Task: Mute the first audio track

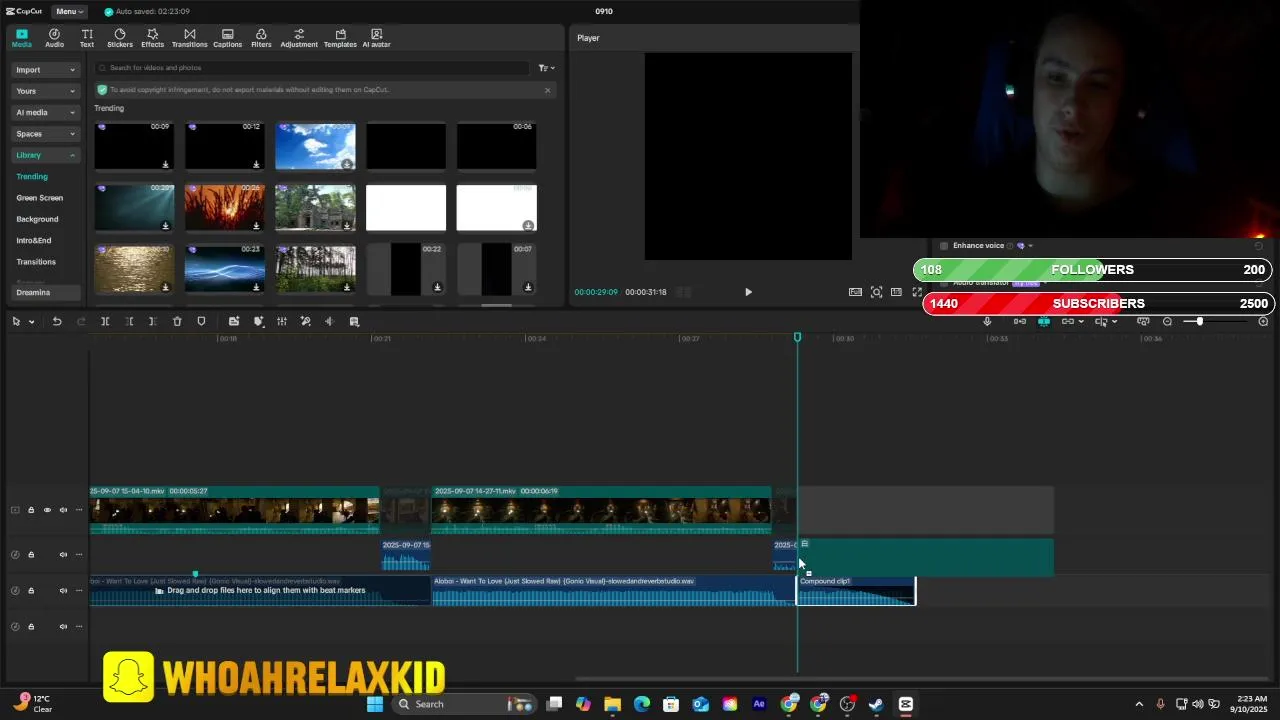Action: coord(63,554)
